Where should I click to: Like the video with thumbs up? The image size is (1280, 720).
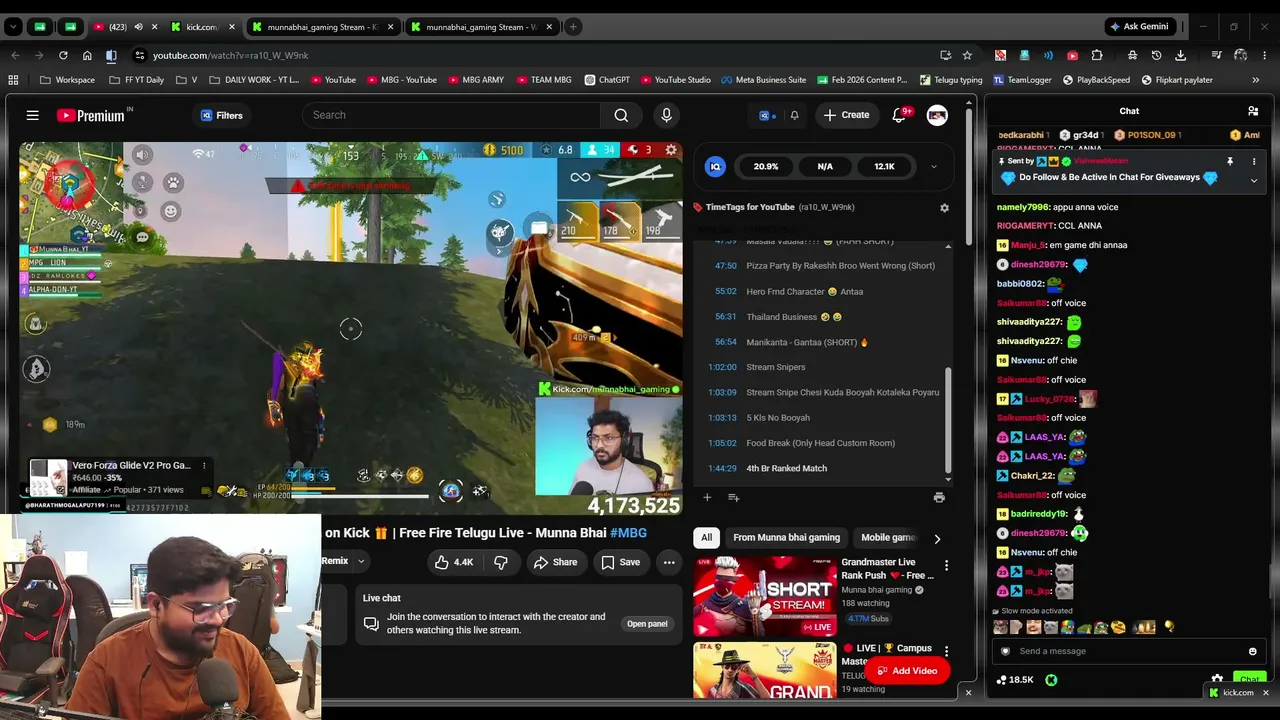point(453,562)
